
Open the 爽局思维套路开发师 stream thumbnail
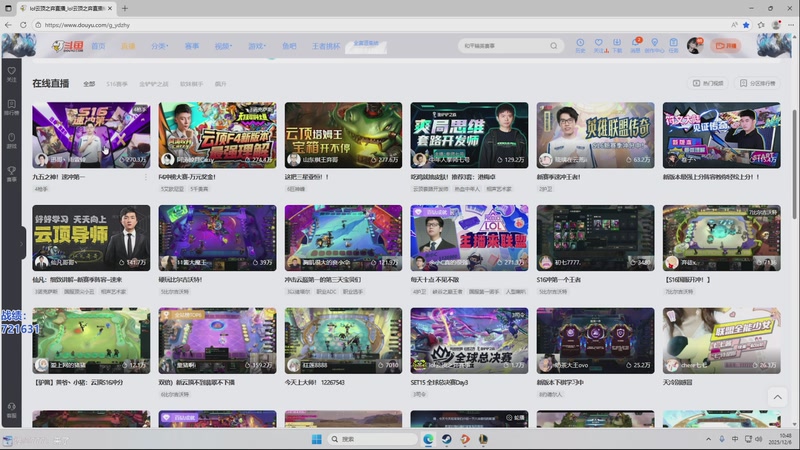pos(469,135)
